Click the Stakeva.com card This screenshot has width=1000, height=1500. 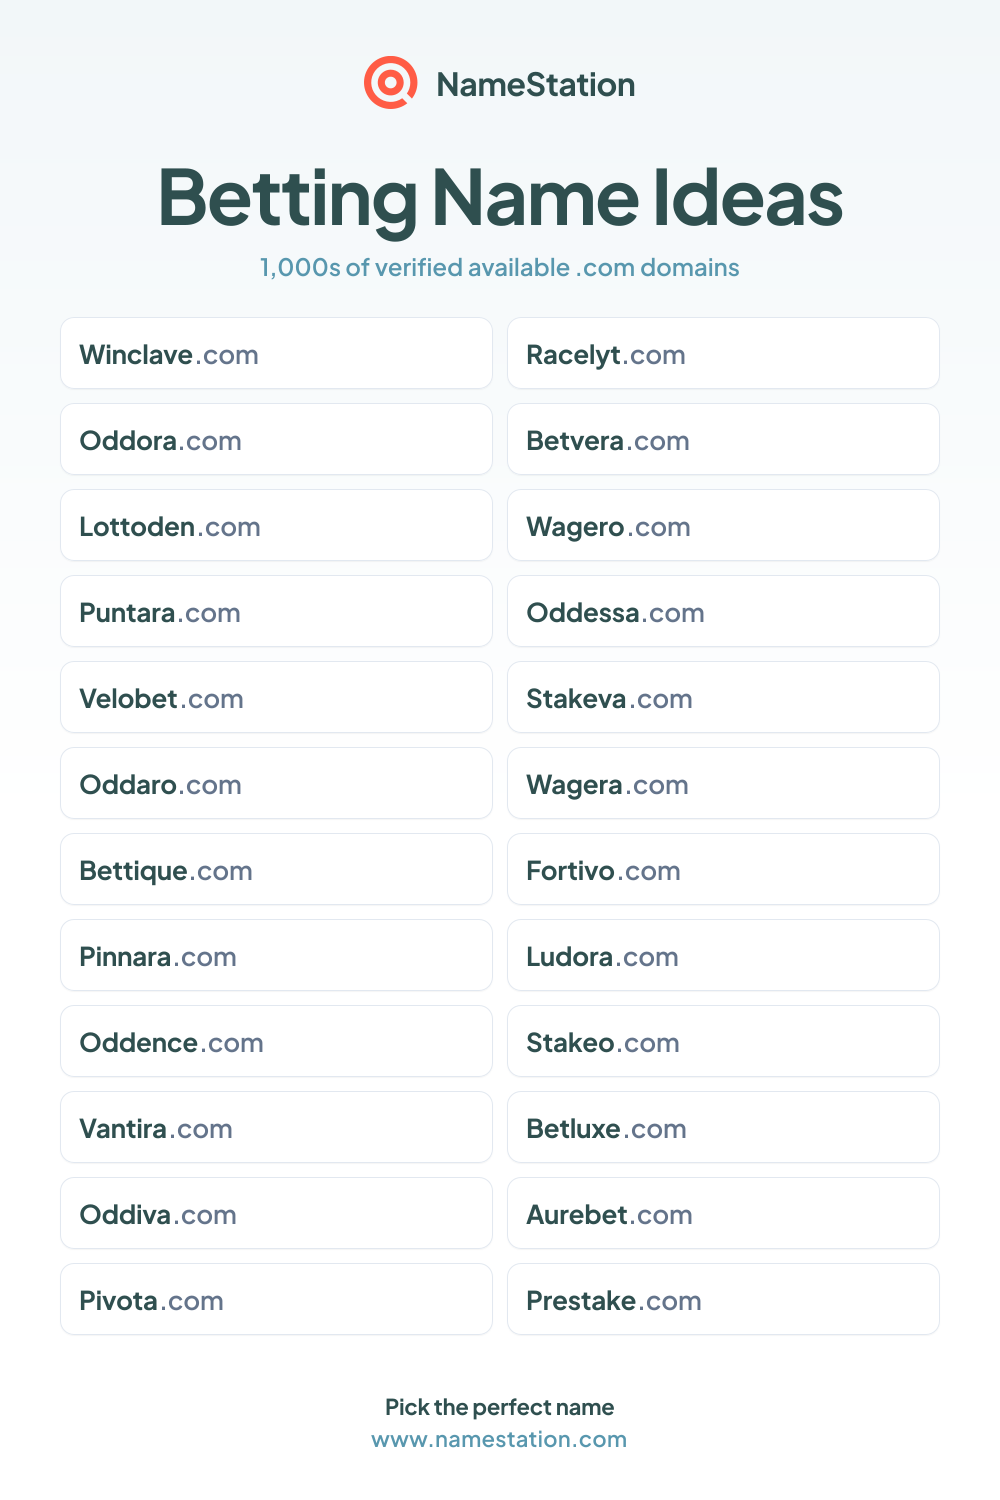click(723, 697)
